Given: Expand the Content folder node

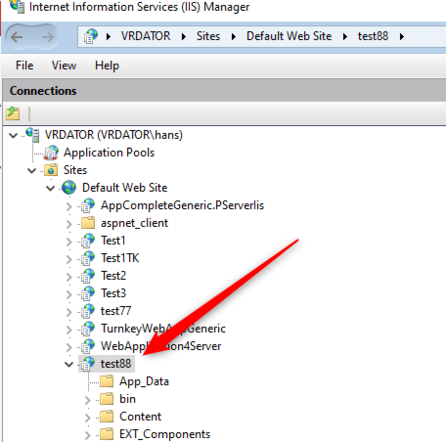Looking at the screenshot, I should click(88, 418).
